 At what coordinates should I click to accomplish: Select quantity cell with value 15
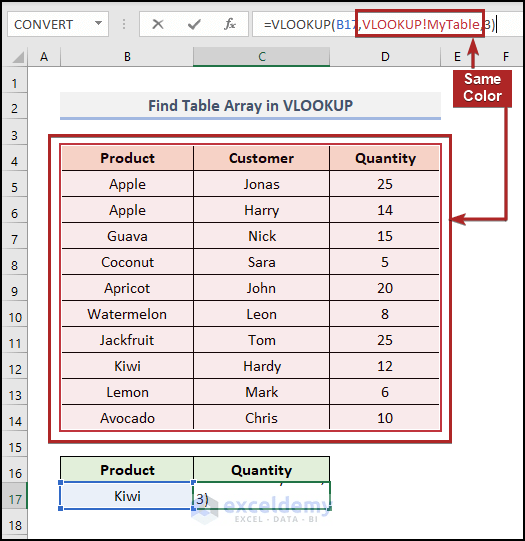coord(385,236)
